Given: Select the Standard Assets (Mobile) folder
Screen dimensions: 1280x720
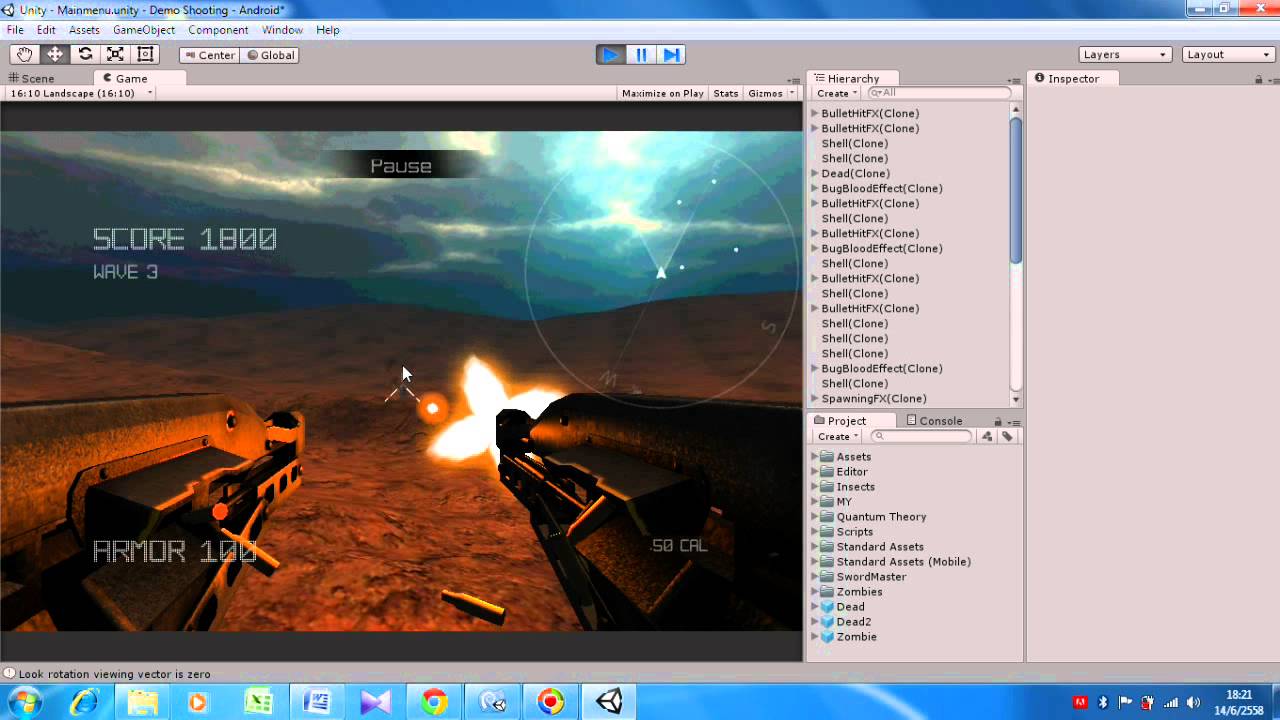Looking at the screenshot, I should coord(903,562).
